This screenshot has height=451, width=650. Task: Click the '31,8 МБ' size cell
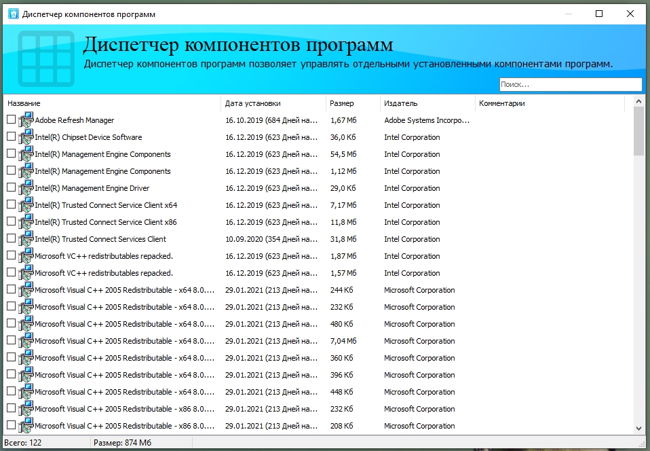click(343, 240)
